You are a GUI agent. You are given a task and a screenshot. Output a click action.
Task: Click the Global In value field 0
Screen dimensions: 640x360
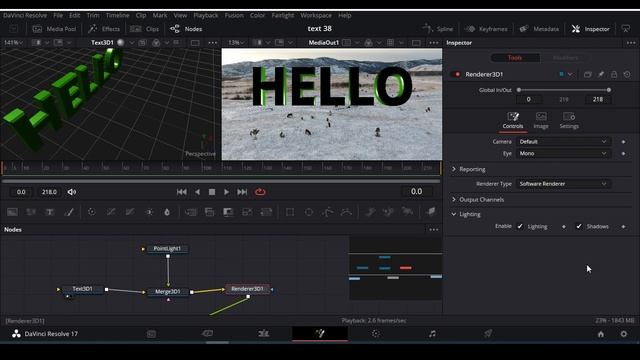click(x=529, y=99)
